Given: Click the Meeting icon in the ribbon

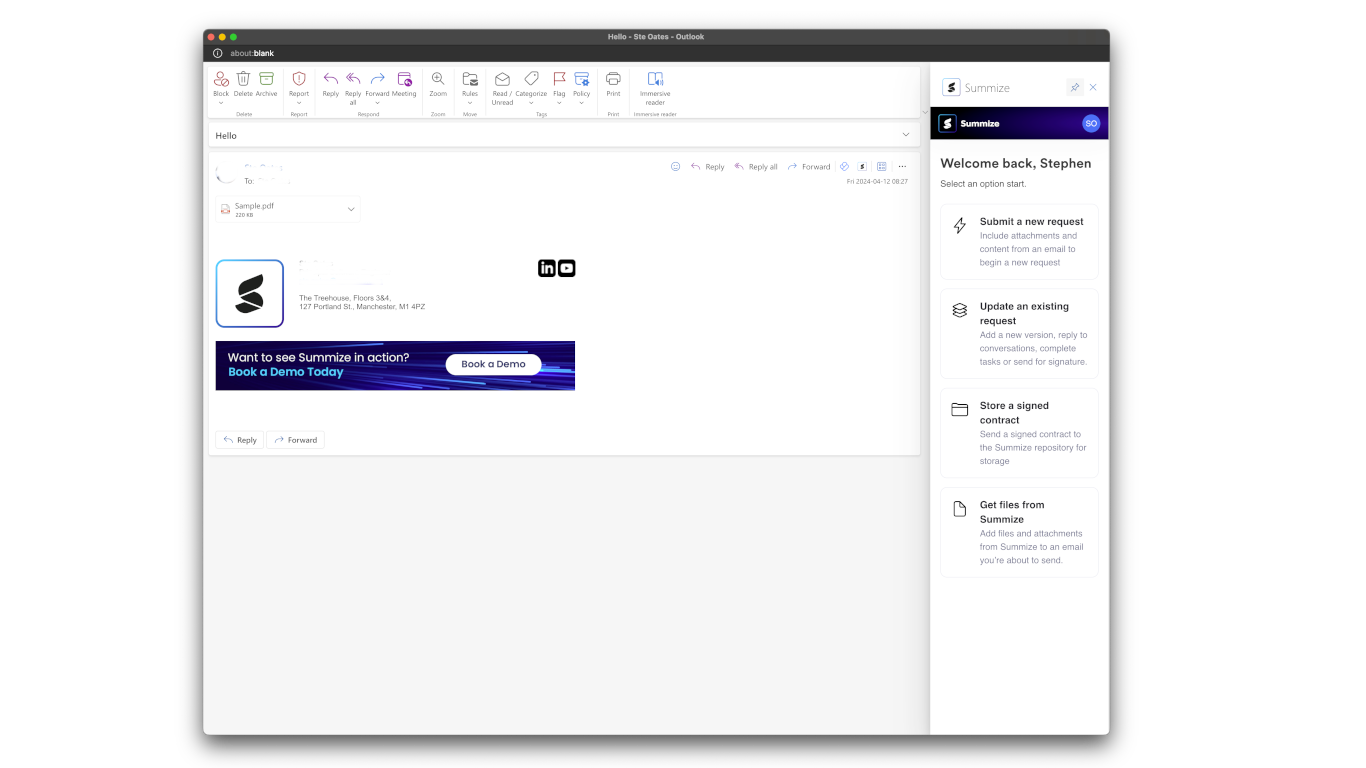Looking at the screenshot, I should tap(404, 79).
